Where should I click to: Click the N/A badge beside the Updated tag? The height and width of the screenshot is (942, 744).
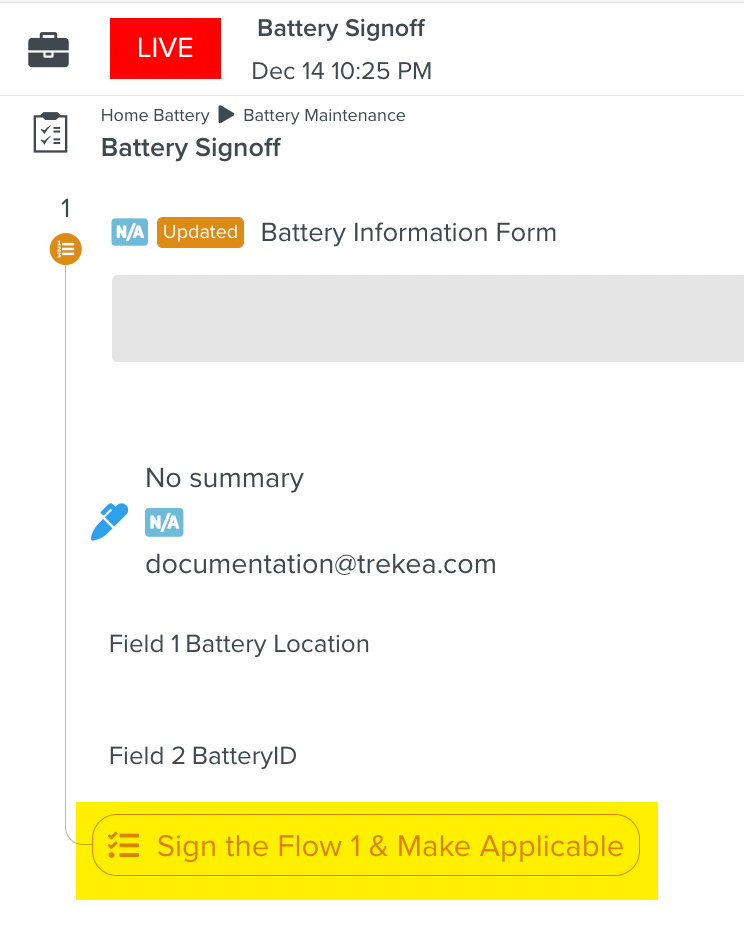coord(130,232)
